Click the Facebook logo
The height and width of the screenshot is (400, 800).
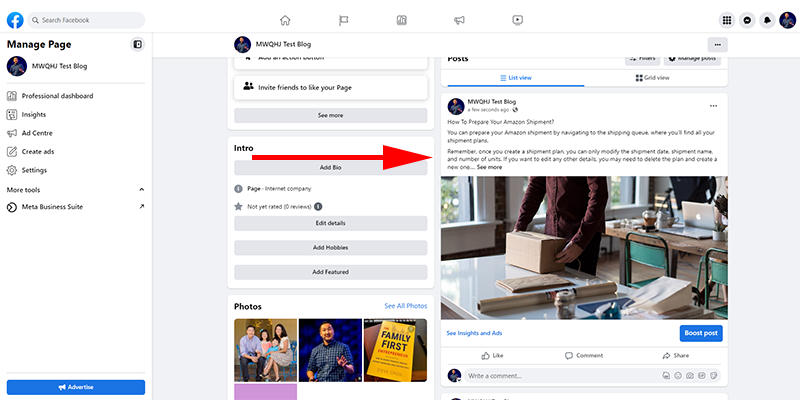click(x=15, y=20)
